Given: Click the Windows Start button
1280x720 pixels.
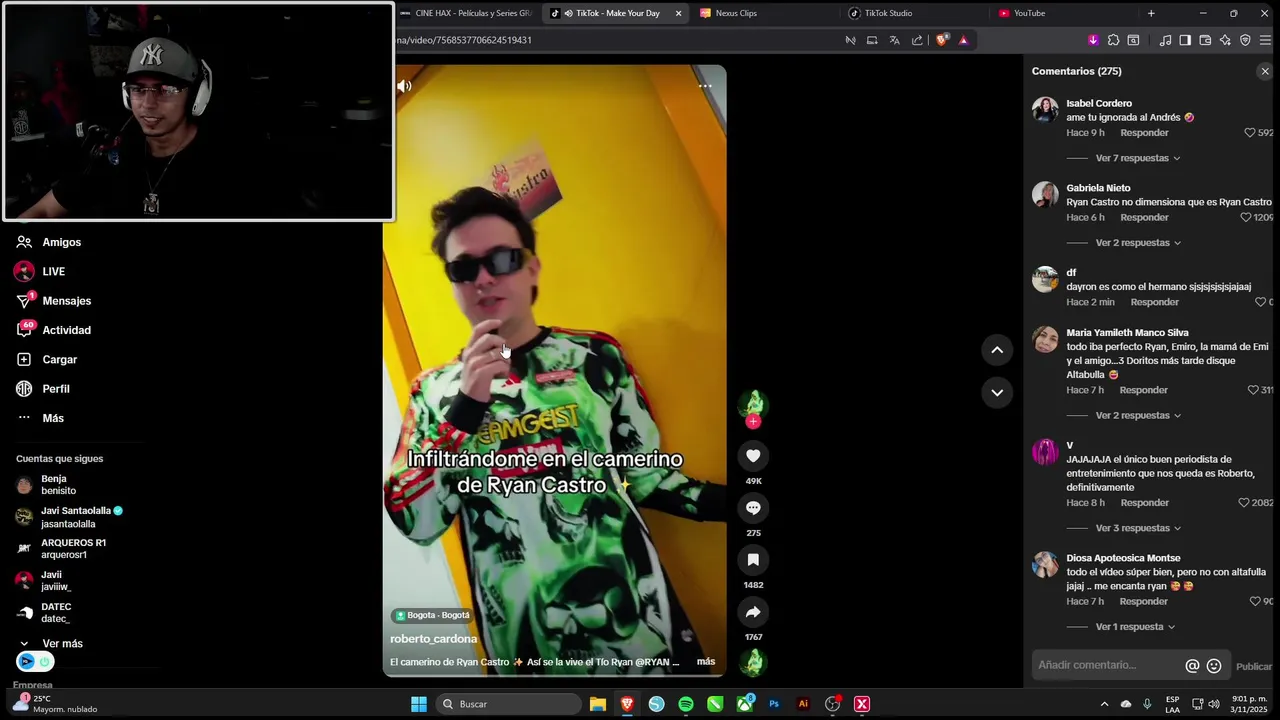Looking at the screenshot, I should coord(419,704).
